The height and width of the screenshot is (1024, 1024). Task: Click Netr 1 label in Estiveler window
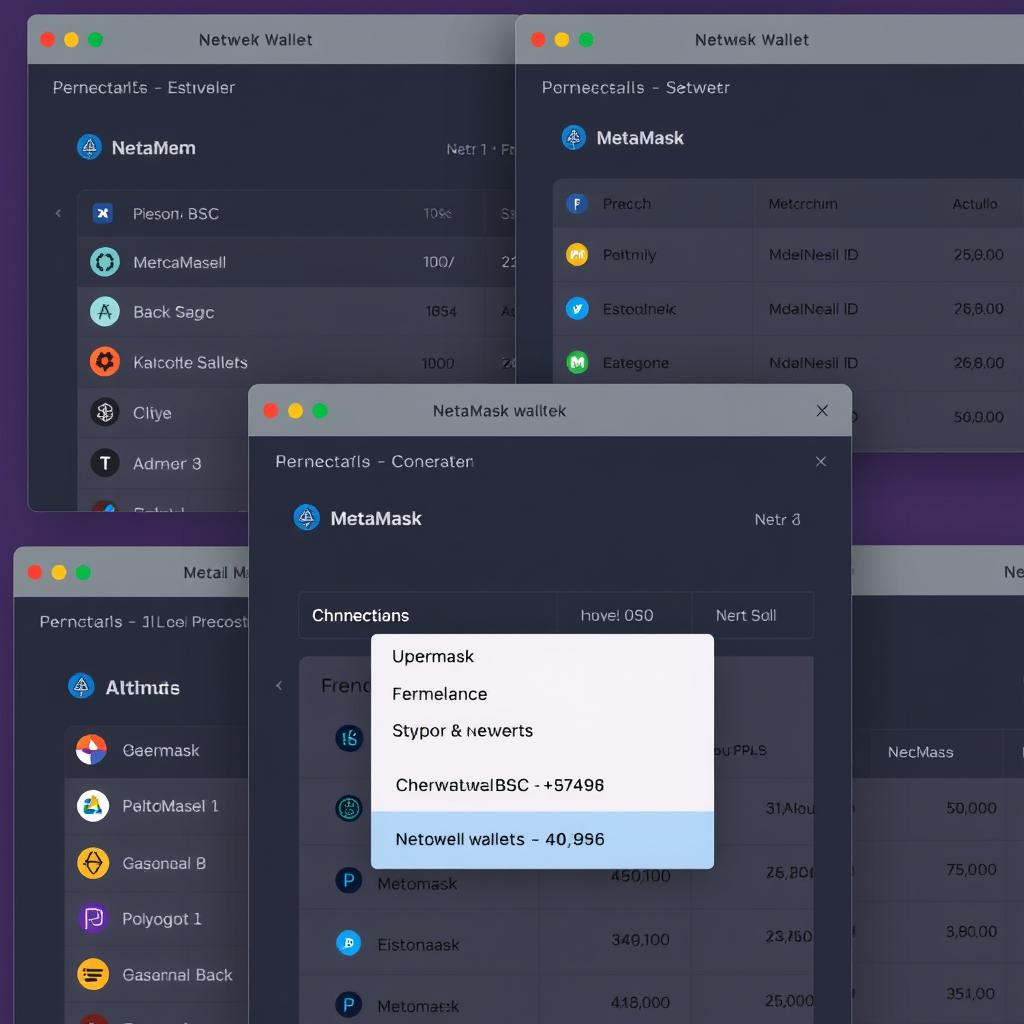click(466, 149)
